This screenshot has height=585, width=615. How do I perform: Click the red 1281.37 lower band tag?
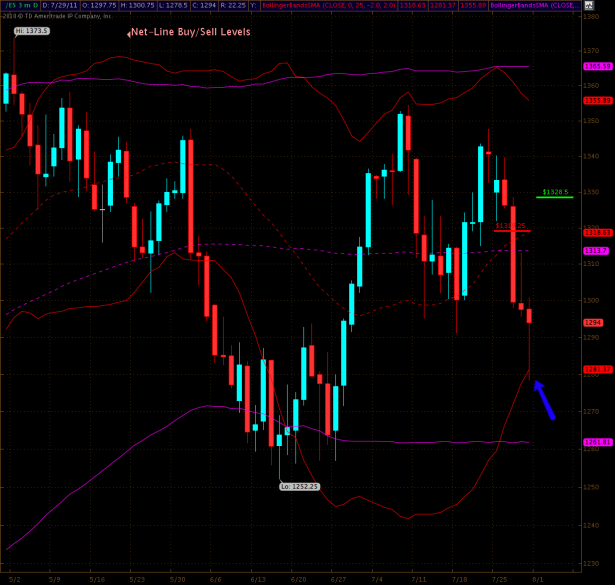pyautogui.click(x=597, y=369)
